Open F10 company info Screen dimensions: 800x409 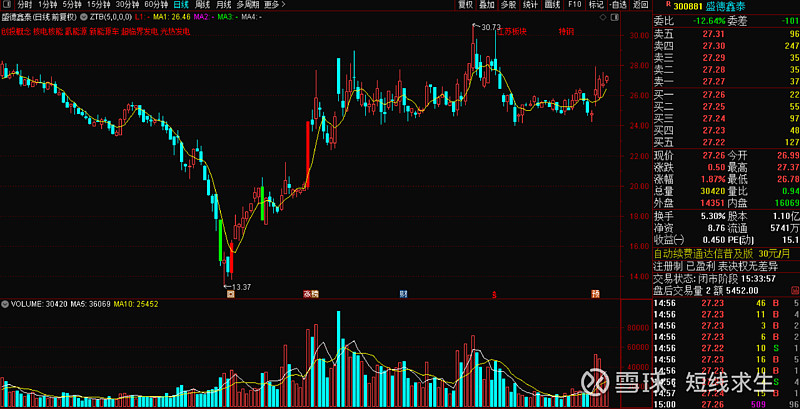[574, 5]
